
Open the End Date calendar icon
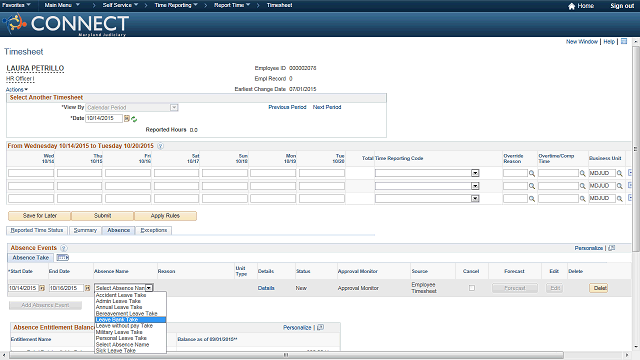click(87, 288)
